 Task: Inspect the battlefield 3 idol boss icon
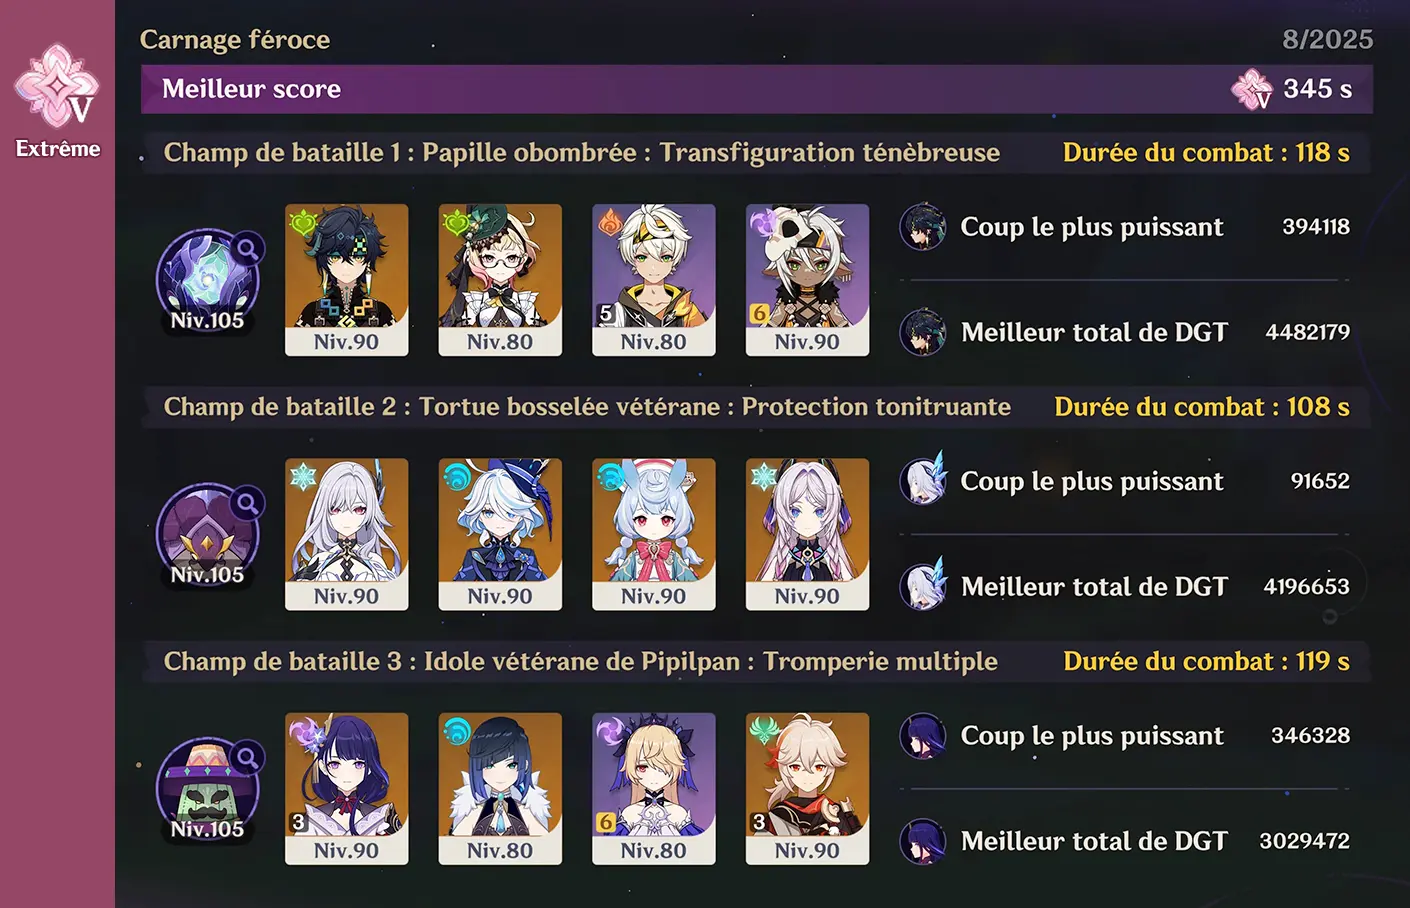[208, 790]
